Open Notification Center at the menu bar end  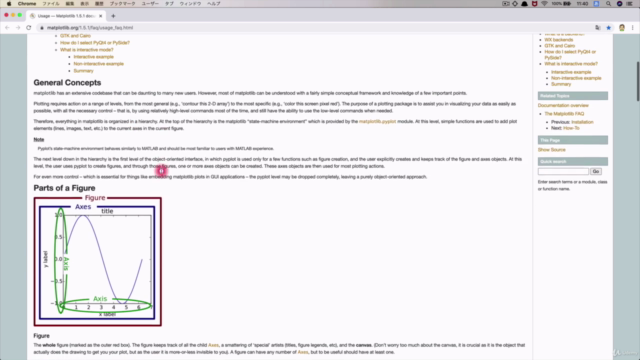[630, 4]
